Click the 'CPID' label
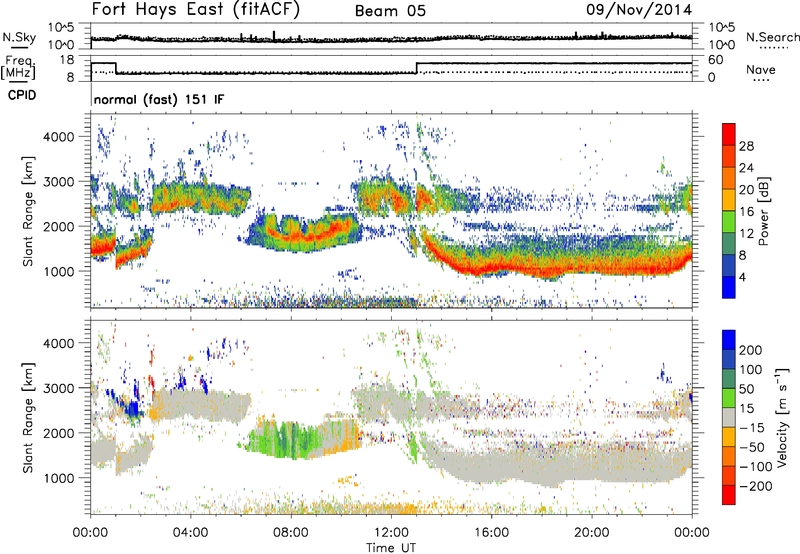800x554 pixels. pos(22,95)
